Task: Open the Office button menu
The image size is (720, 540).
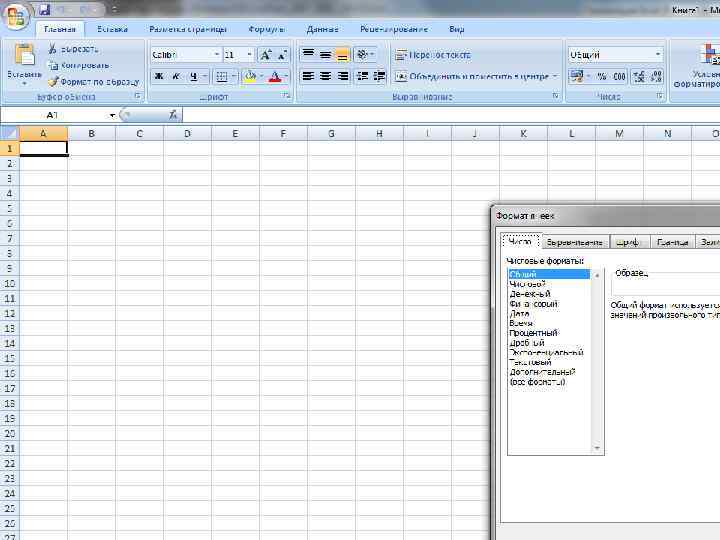Action: tap(16, 17)
